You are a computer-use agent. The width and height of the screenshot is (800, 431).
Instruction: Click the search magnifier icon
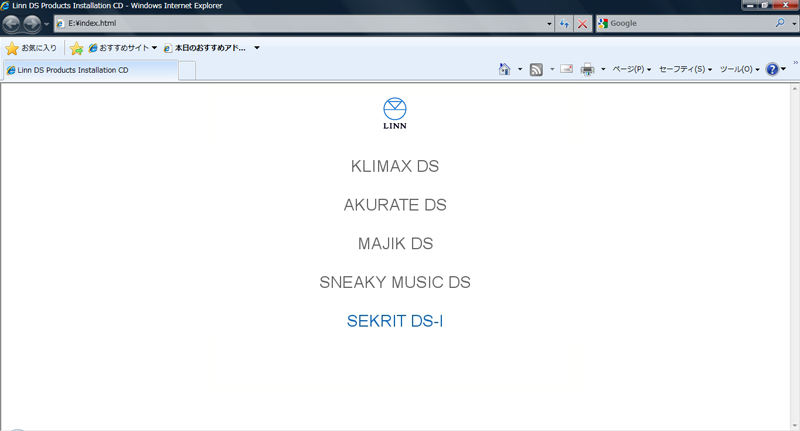[780, 23]
